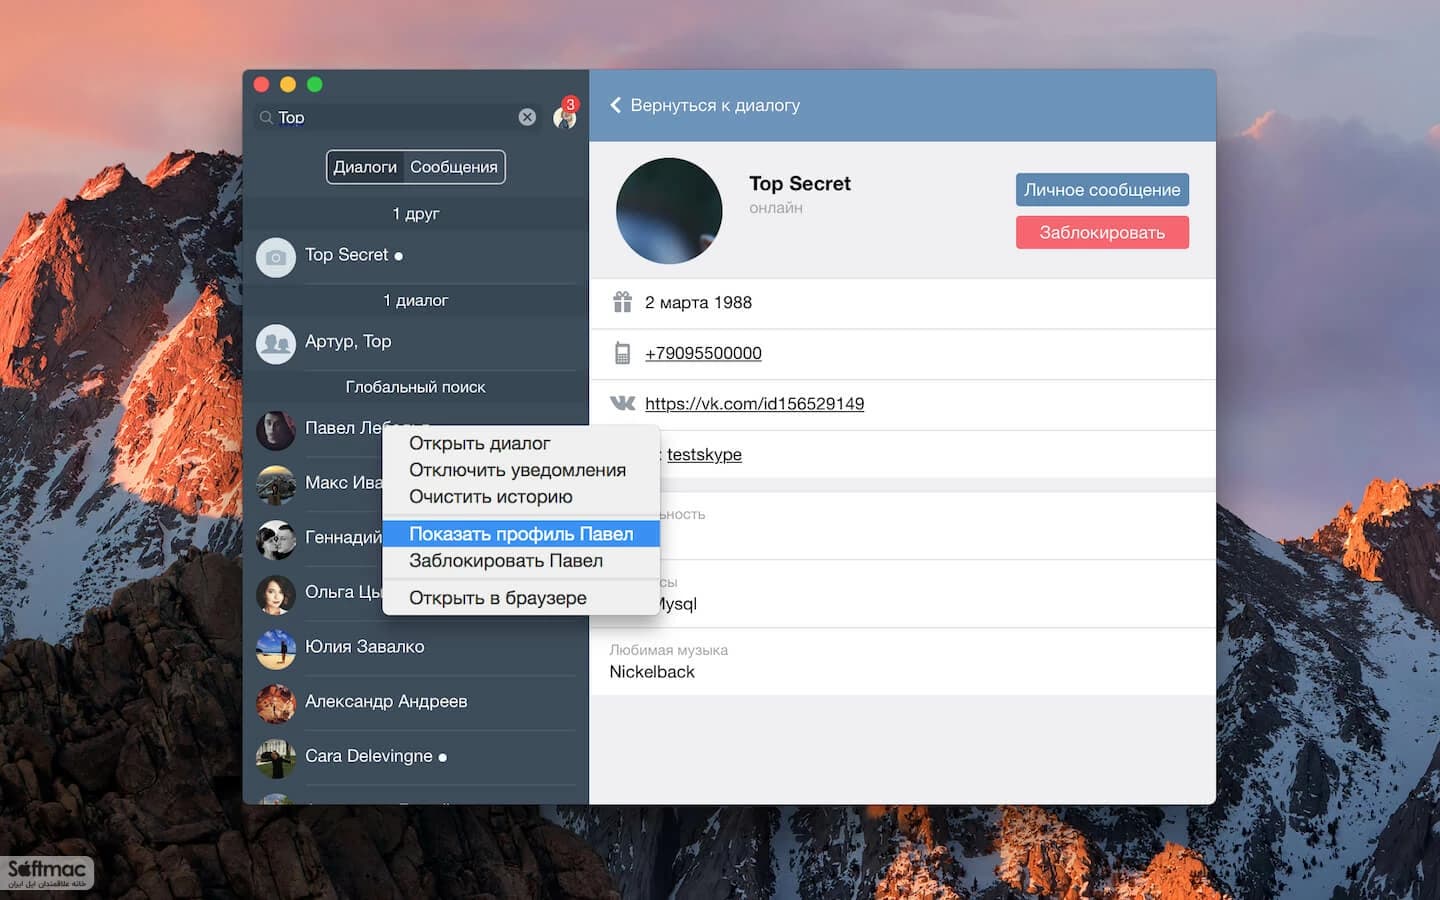Select Показать профиль Павел menu item

pos(520,534)
